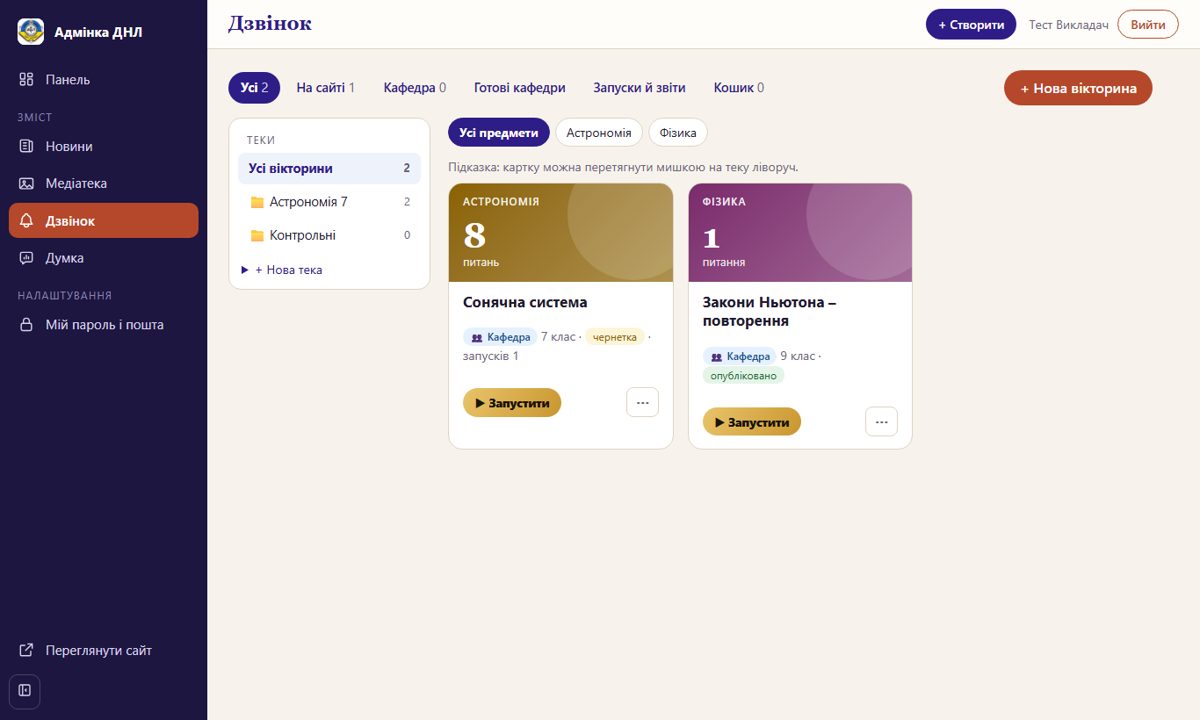Open the Думка section
The image size is (1200, 720).
(104, 258)
